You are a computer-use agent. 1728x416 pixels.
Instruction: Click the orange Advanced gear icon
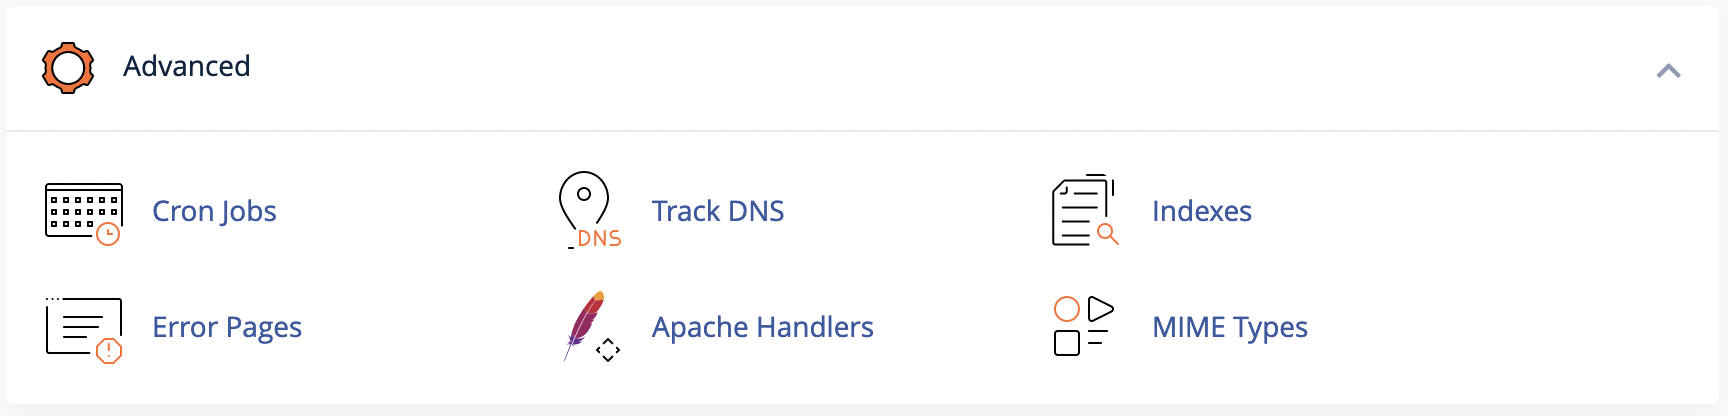tap(68, 68)
